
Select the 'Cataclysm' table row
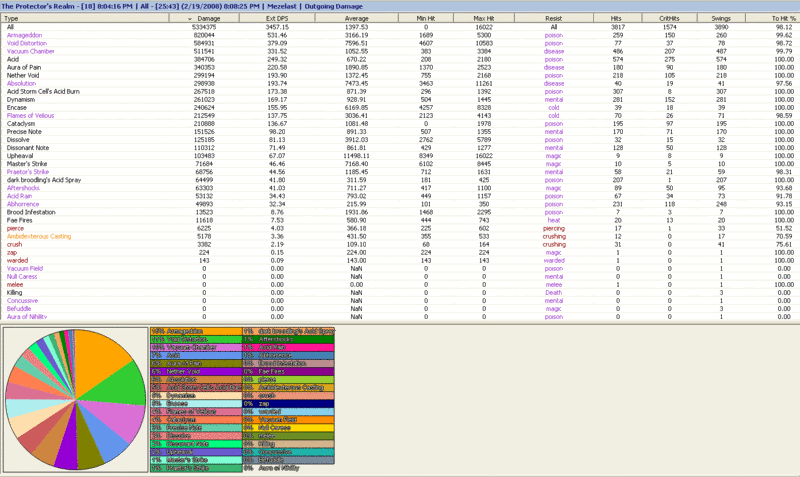point(400,124)
